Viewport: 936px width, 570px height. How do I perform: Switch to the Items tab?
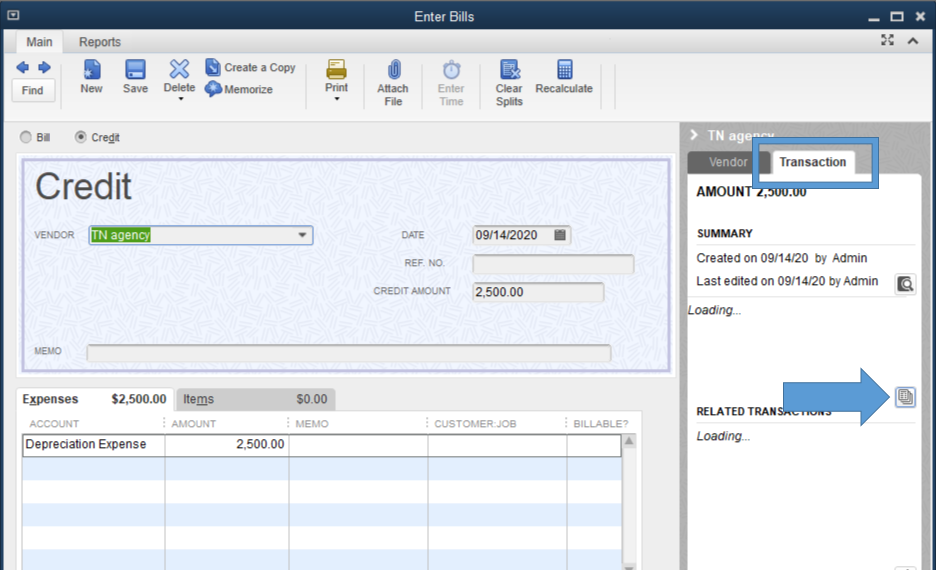pos(255,399)
